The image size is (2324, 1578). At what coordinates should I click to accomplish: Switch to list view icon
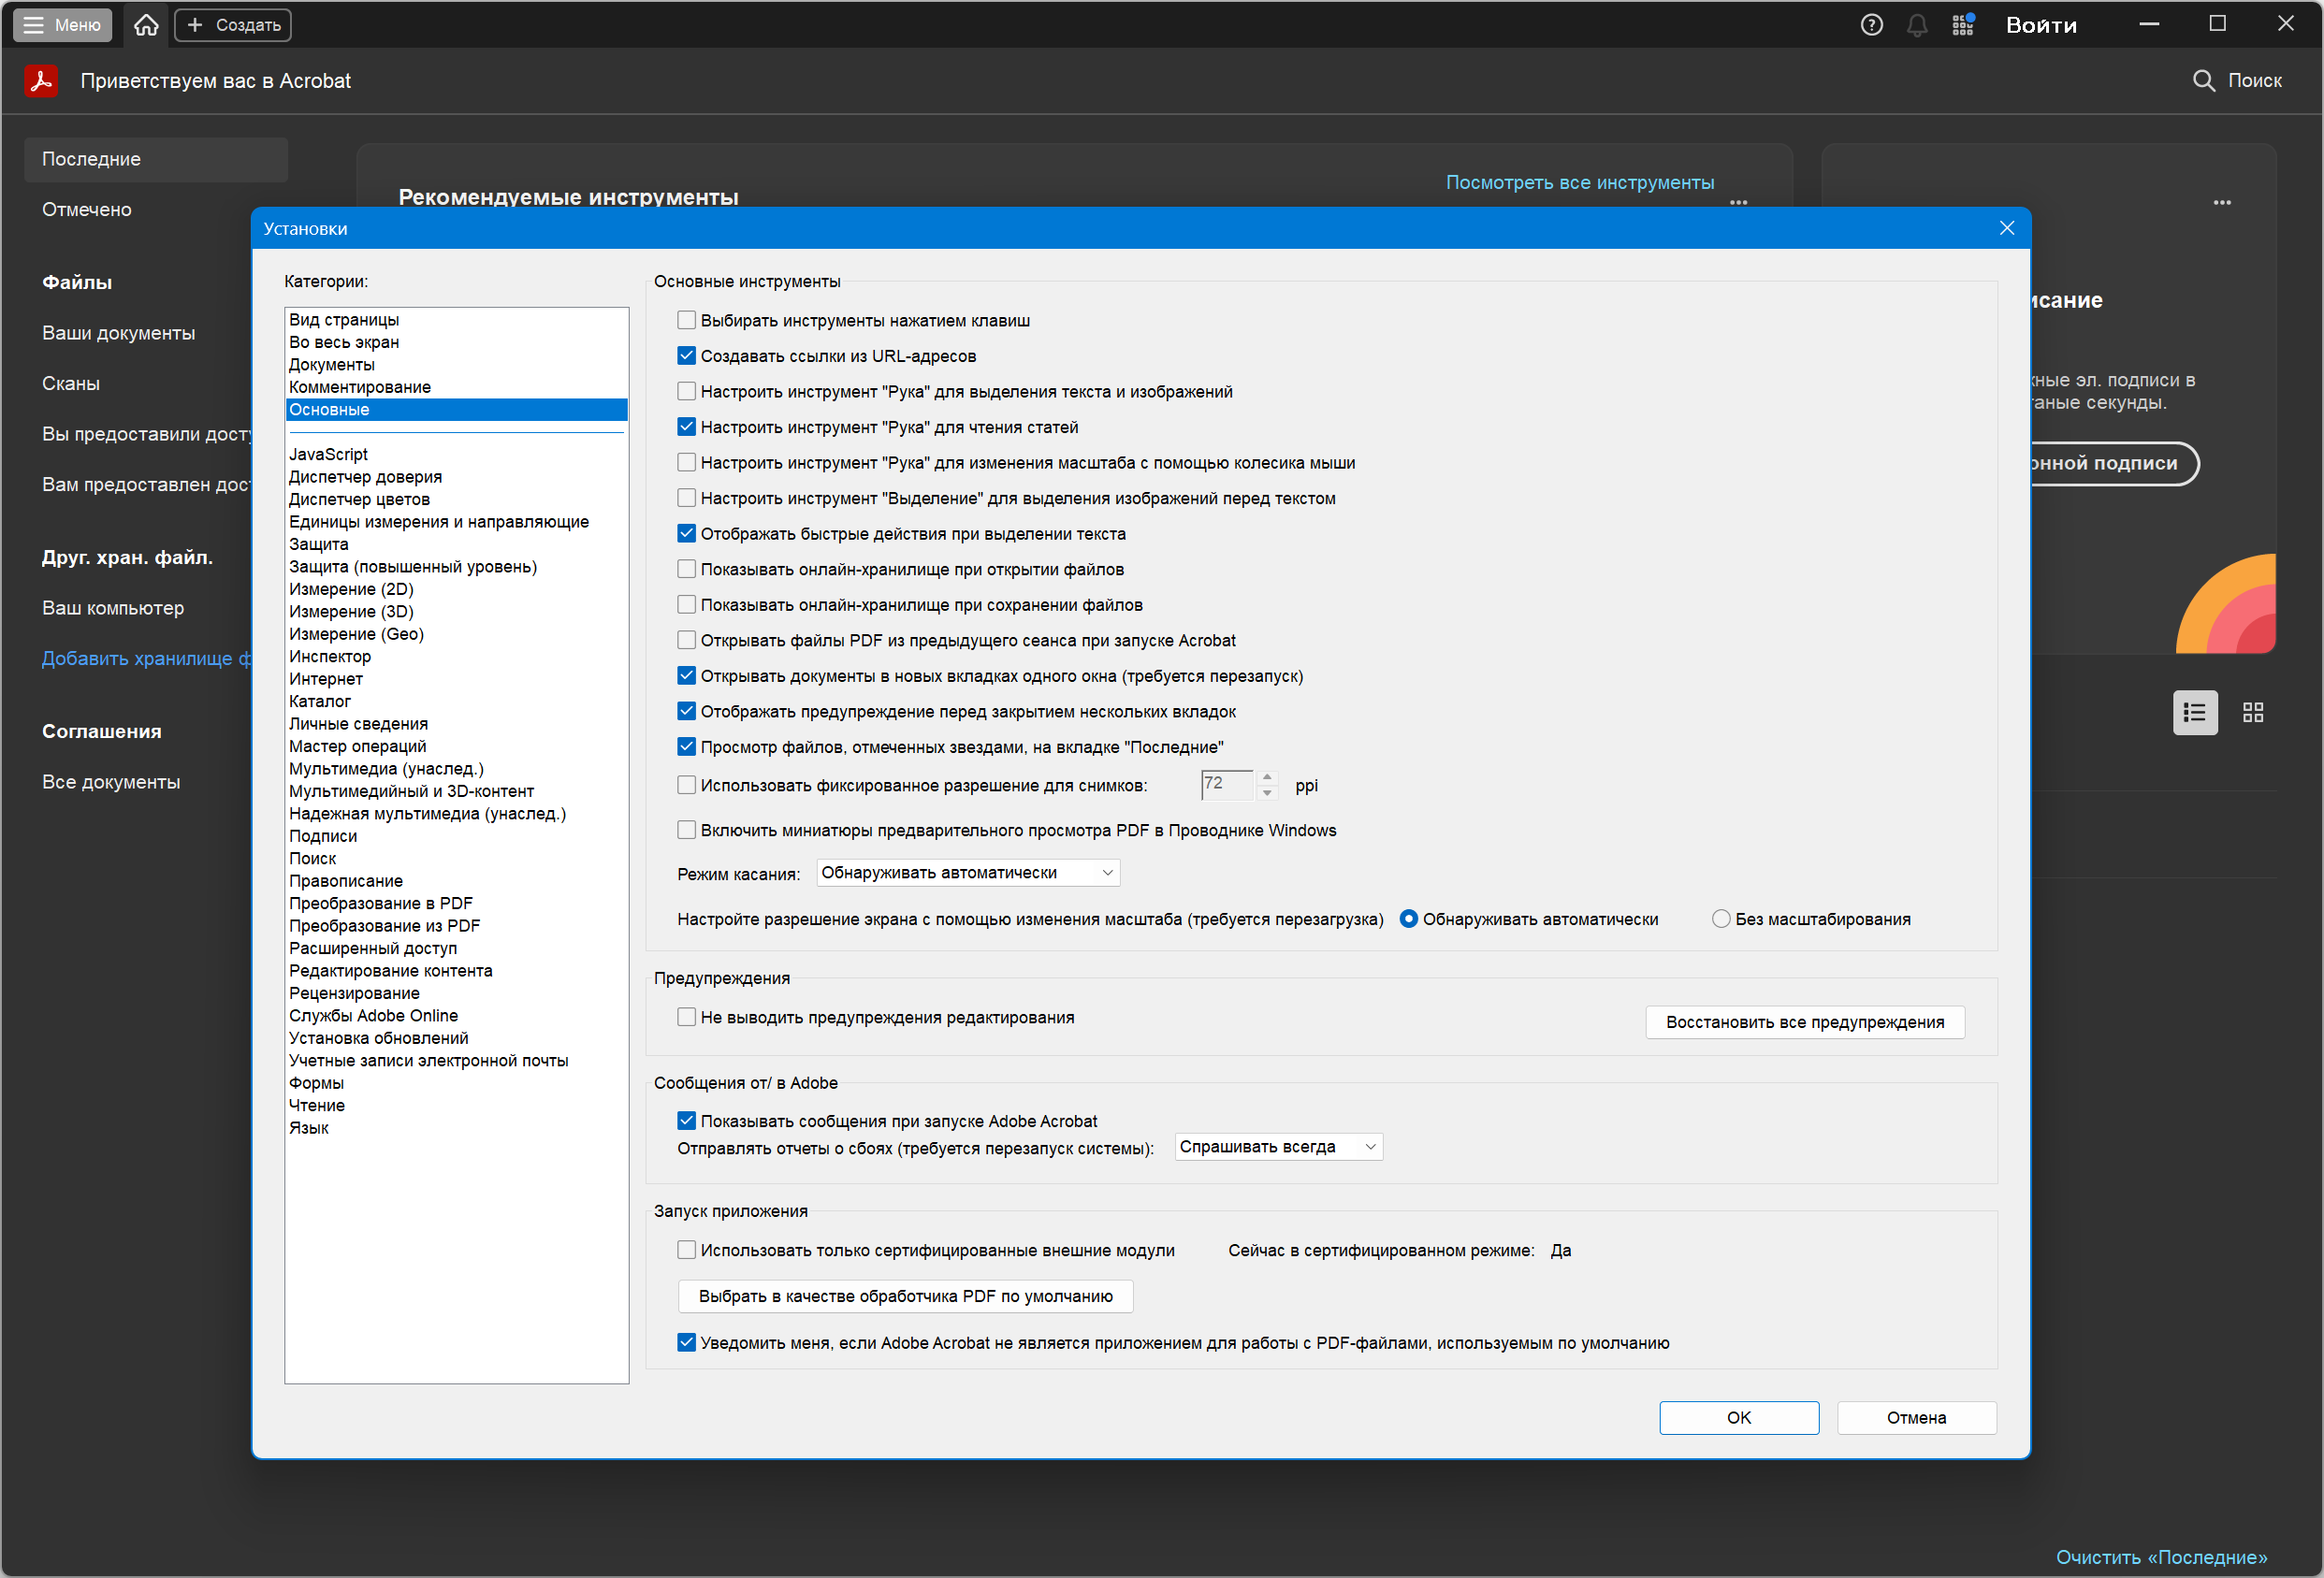coord(2194,712)
